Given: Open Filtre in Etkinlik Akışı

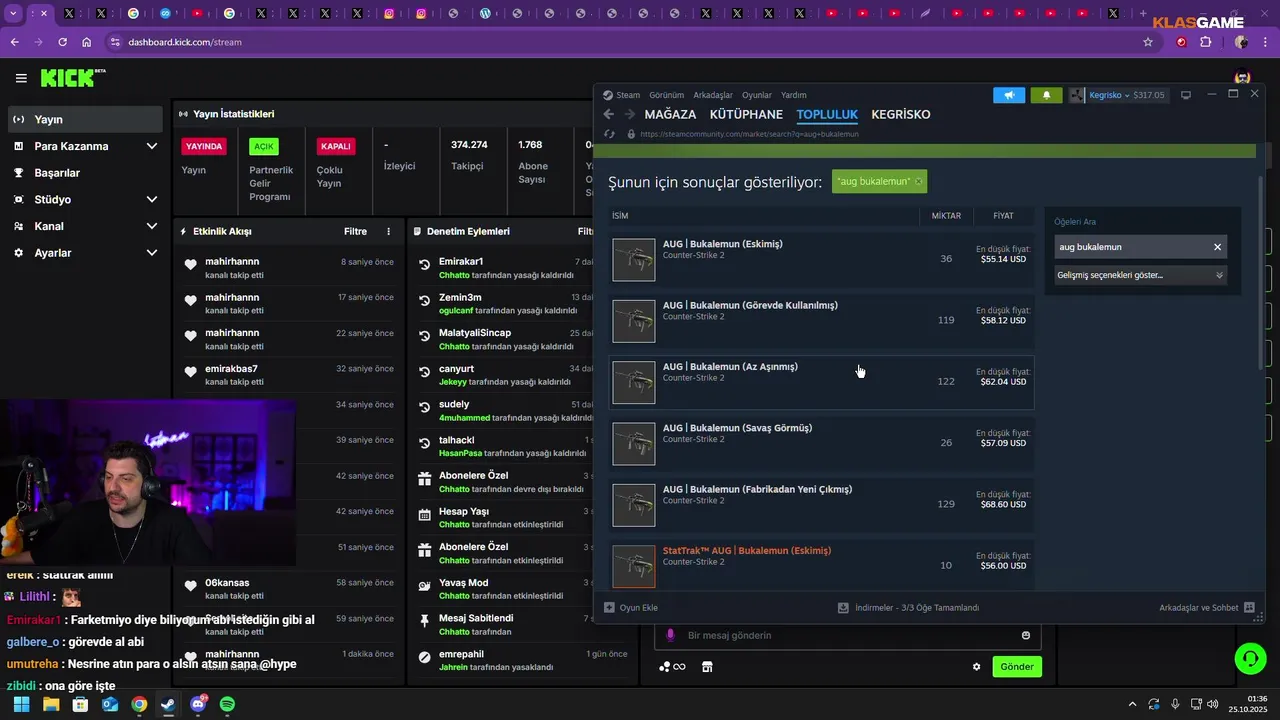Looking at the screenshot, I should [x=355, y=231].
